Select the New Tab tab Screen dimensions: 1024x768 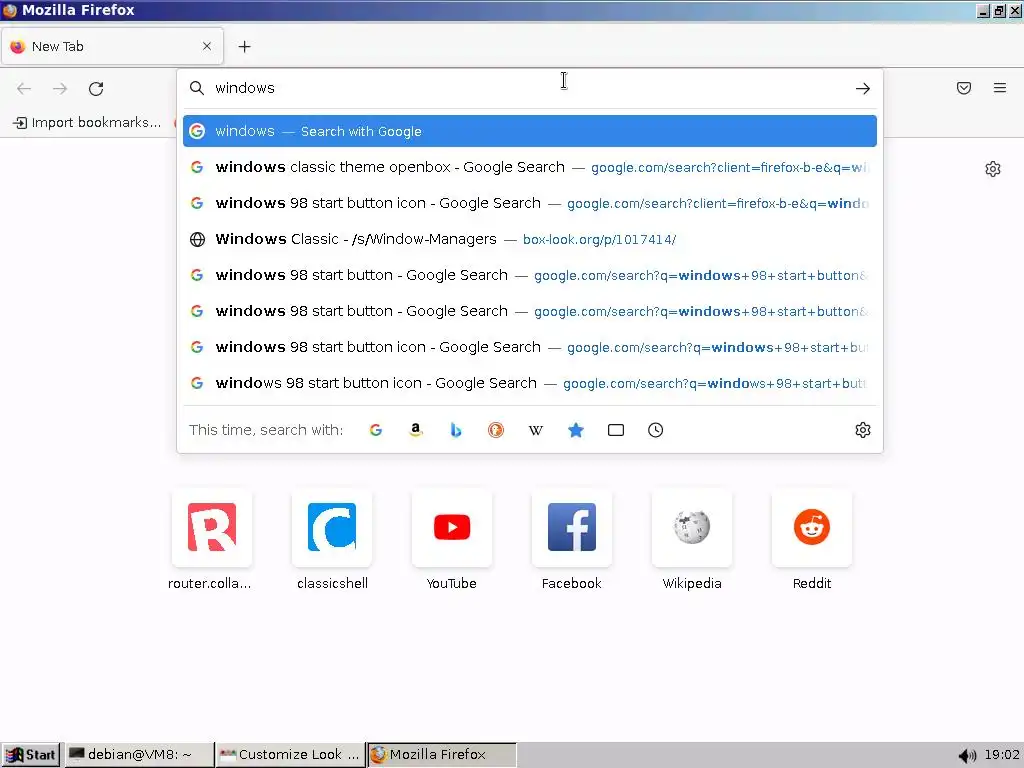pos(112,46)
